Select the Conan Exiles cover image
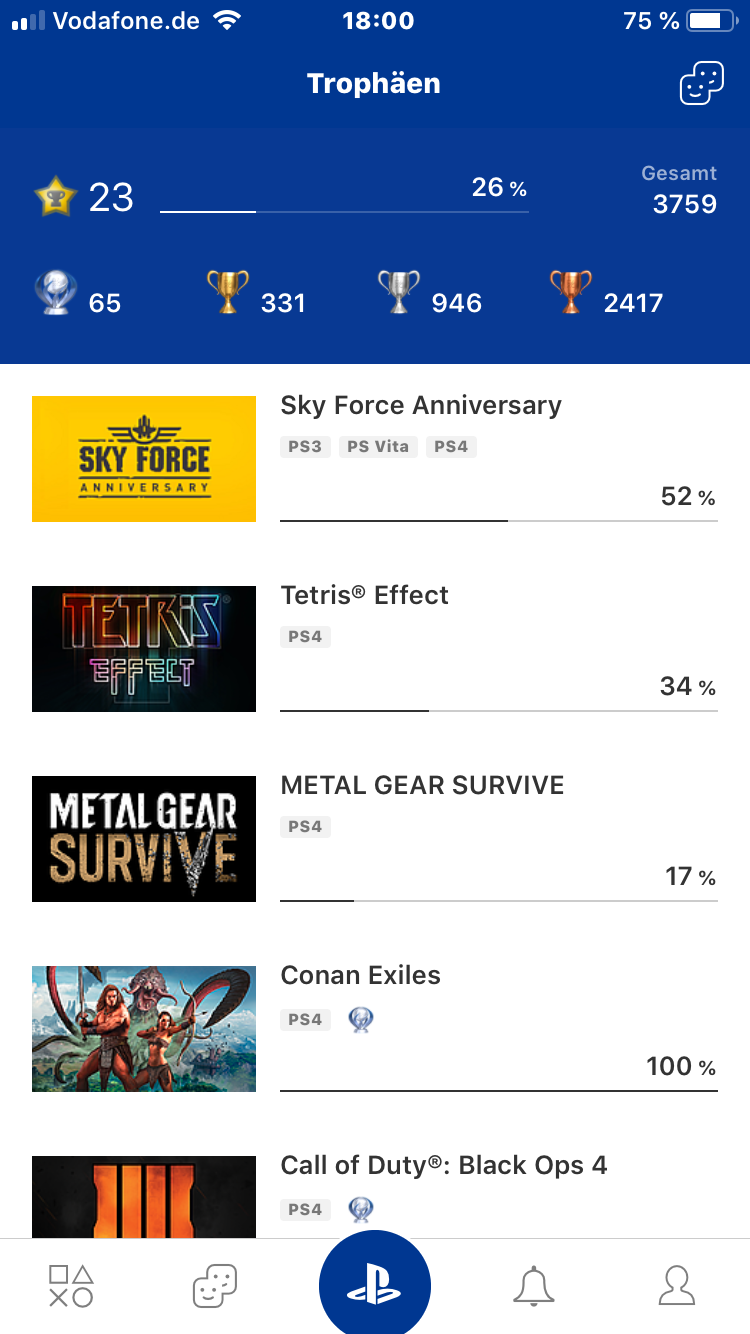 [x=144, y=1029]
